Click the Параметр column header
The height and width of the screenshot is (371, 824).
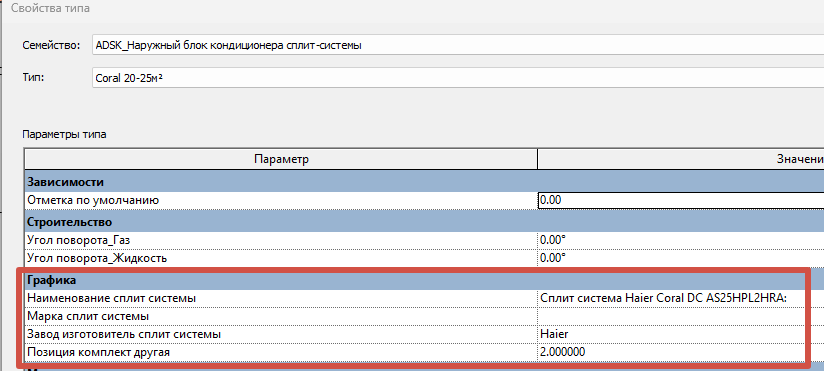[281, 159]
